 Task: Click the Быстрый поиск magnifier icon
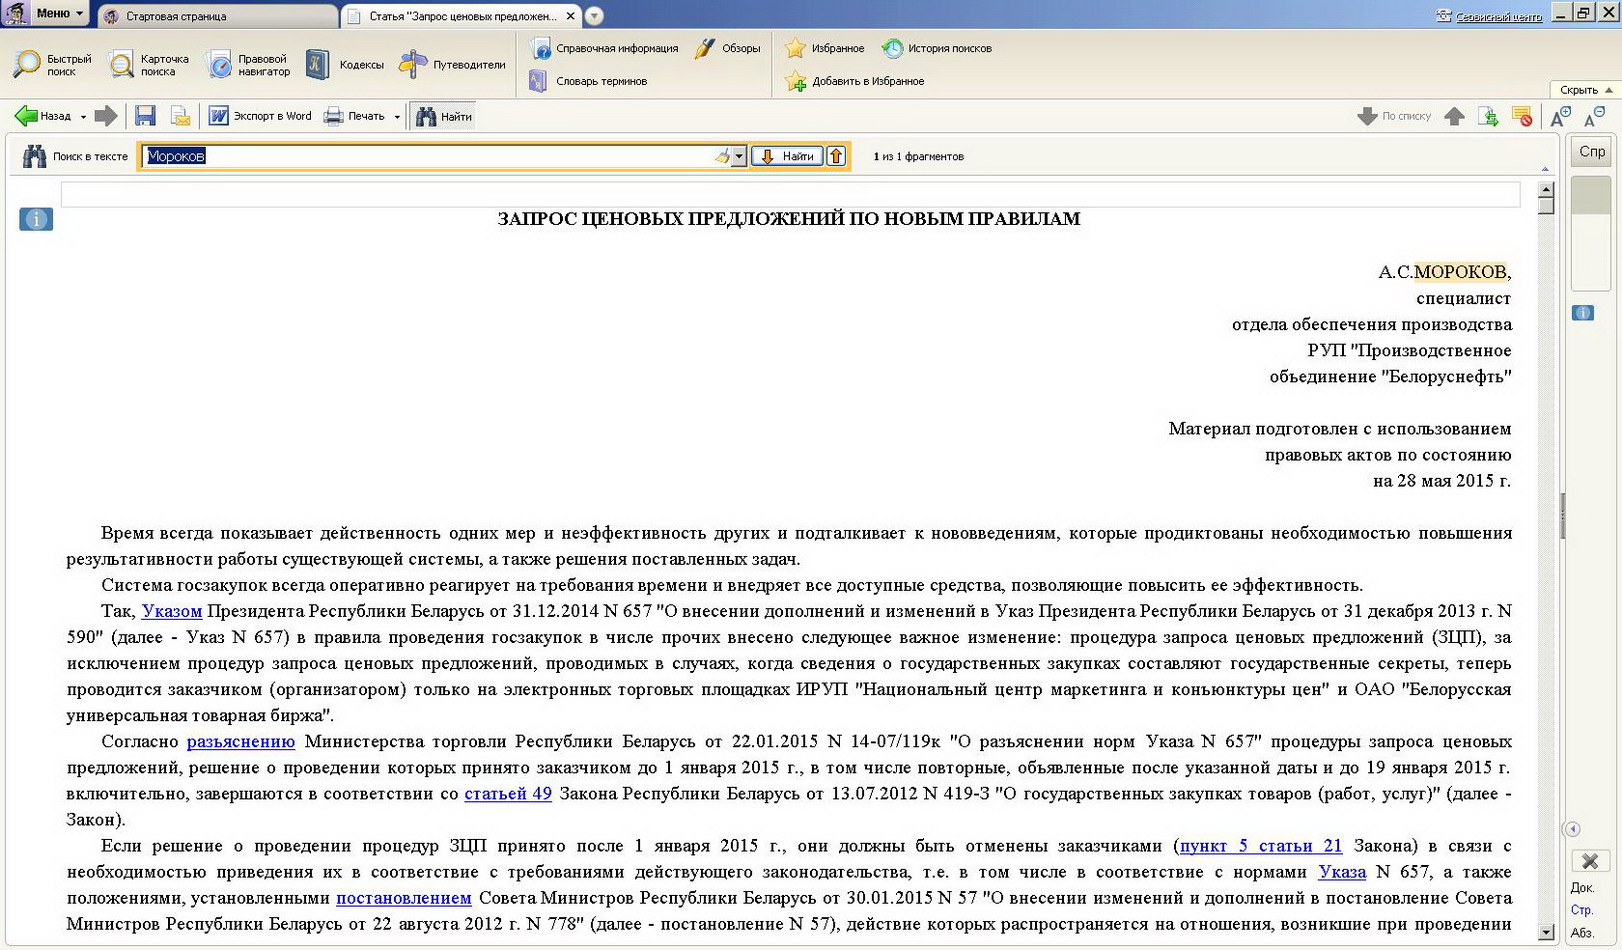click(x=27, y=65)
